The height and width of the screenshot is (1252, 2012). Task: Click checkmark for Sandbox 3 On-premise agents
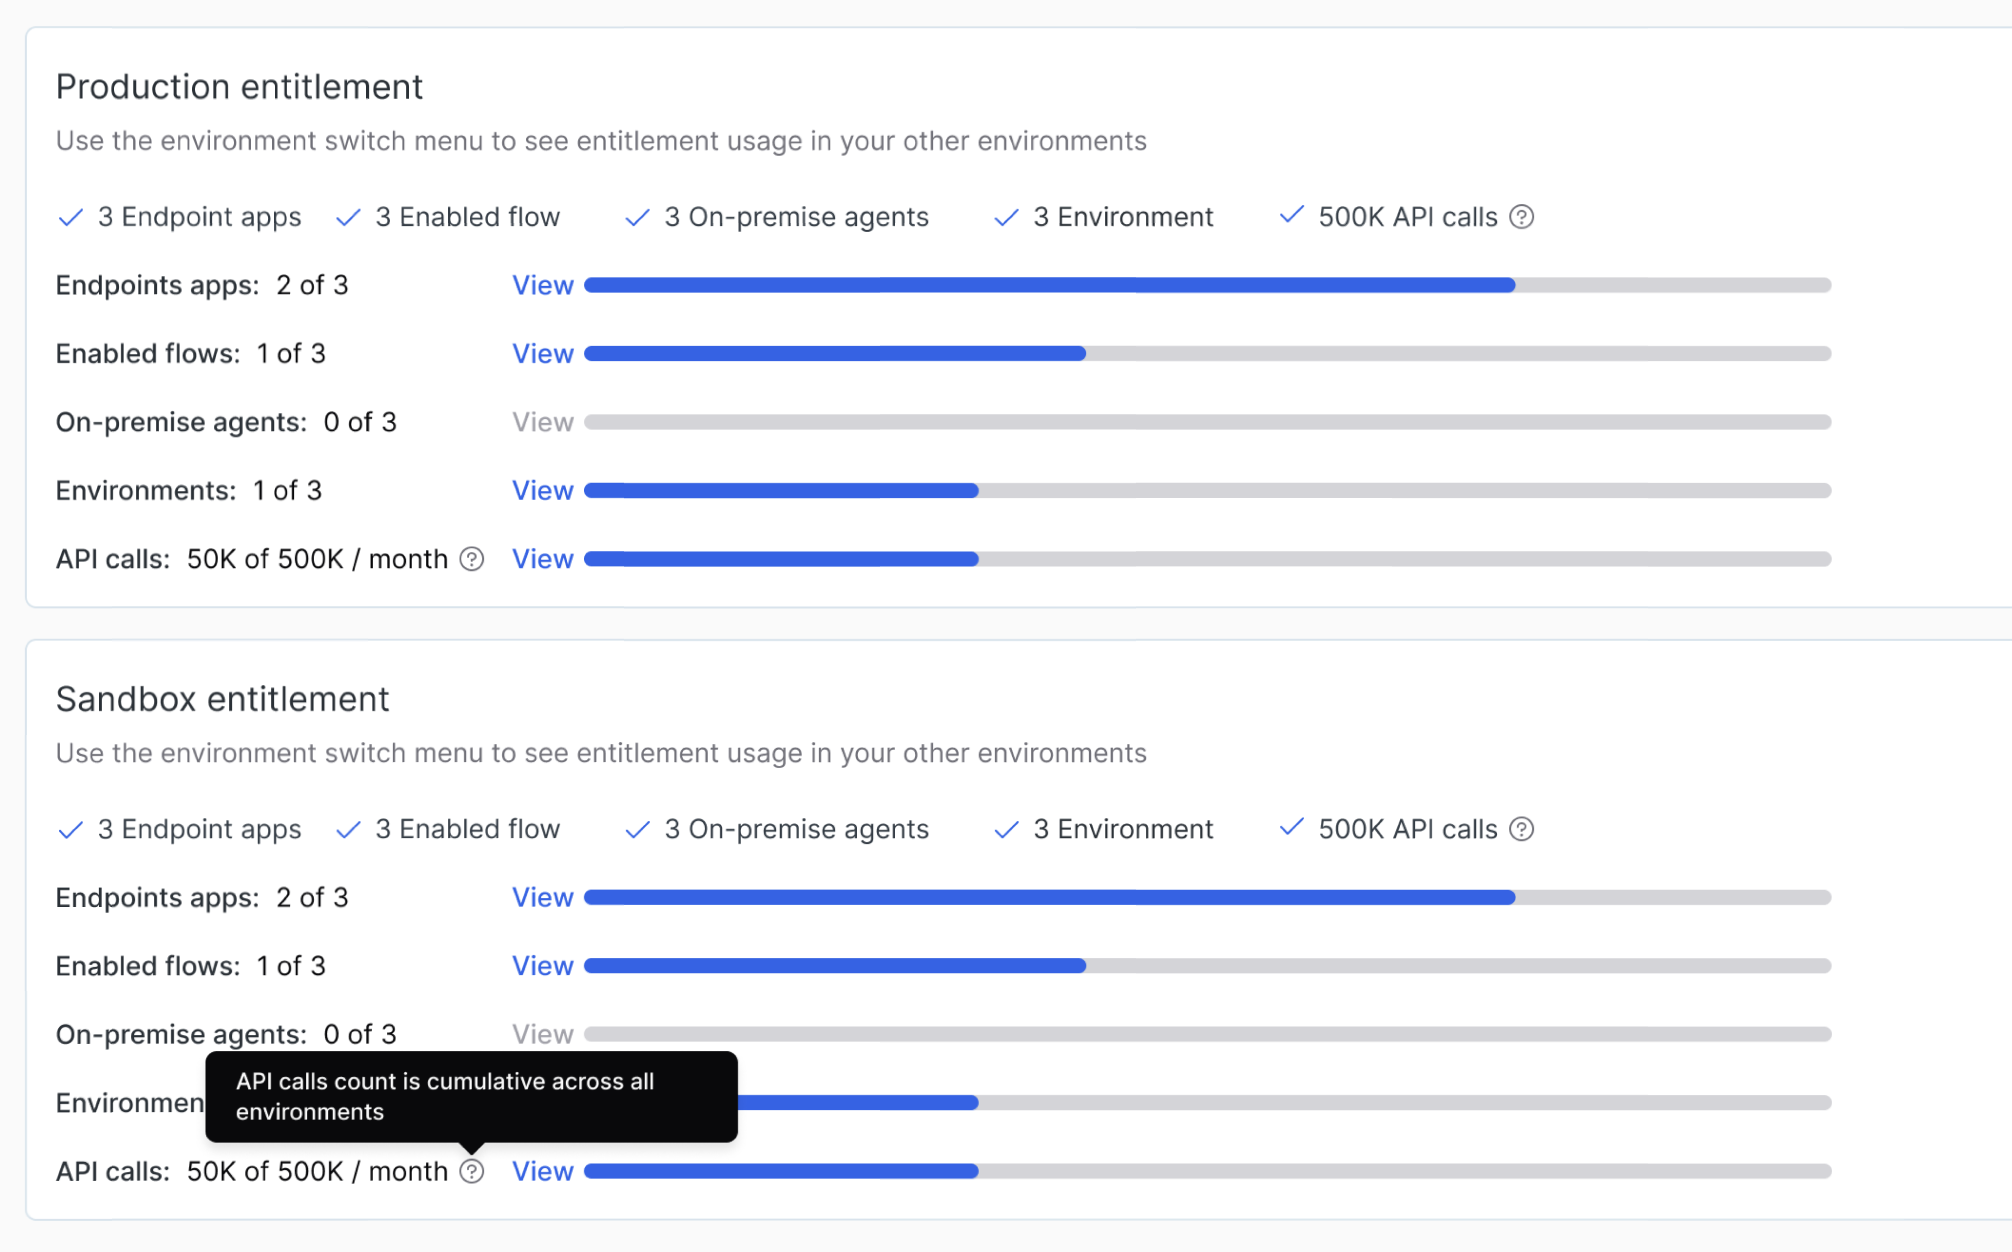637,829
